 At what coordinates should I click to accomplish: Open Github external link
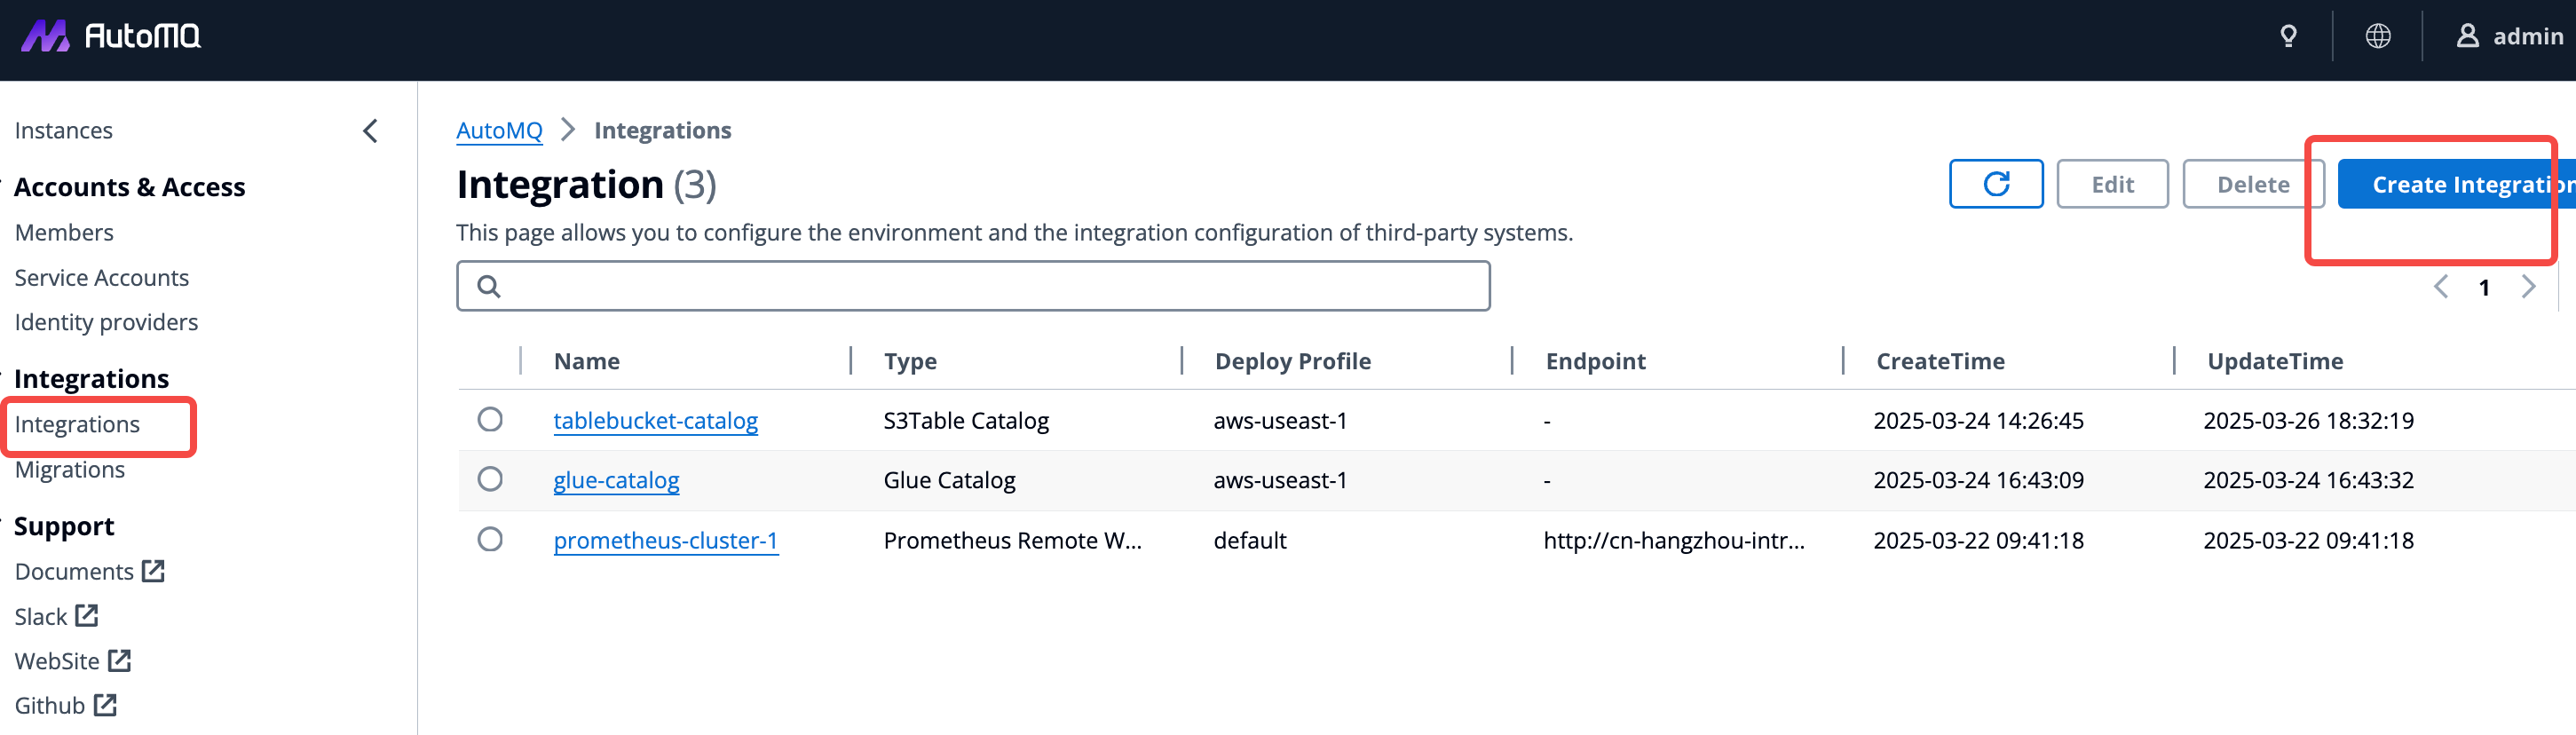coord(65,705)
